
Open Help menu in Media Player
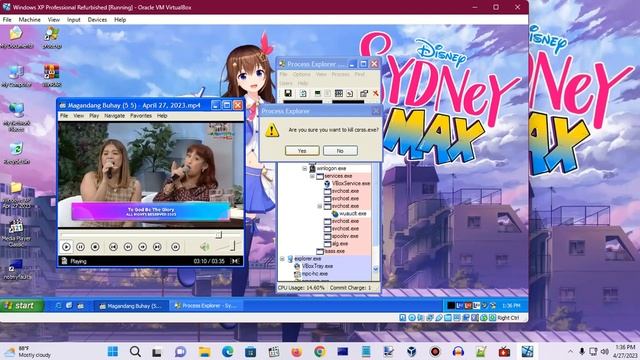(162, 116)
